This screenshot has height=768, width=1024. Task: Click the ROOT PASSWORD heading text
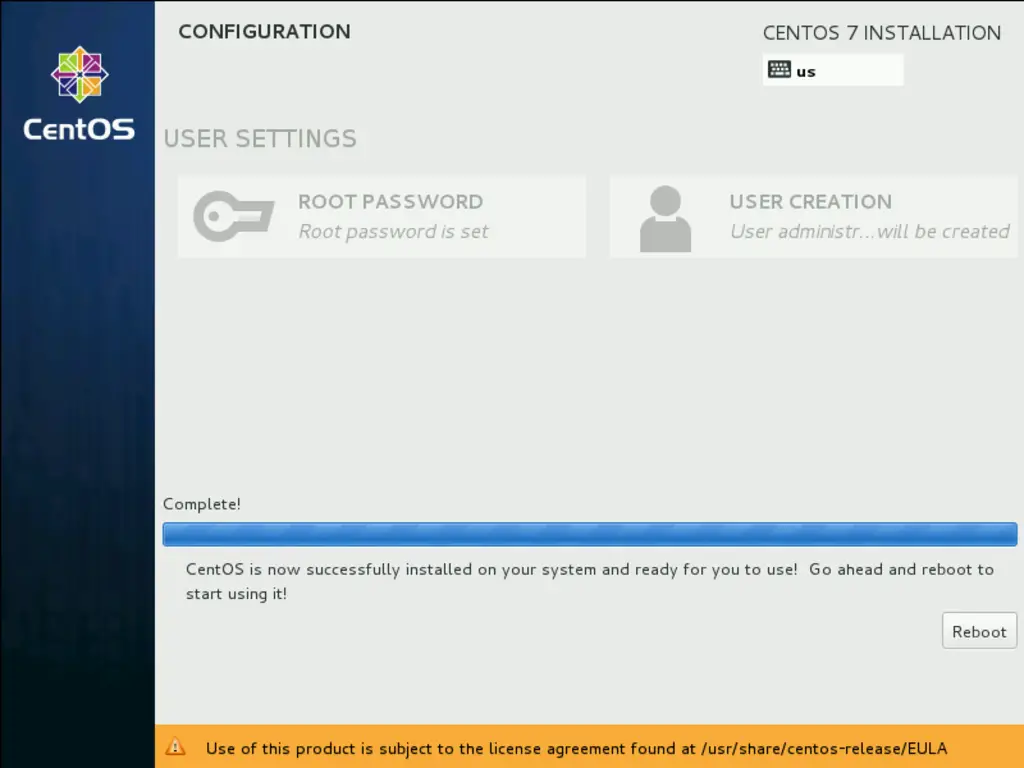[x=391, y=202]
